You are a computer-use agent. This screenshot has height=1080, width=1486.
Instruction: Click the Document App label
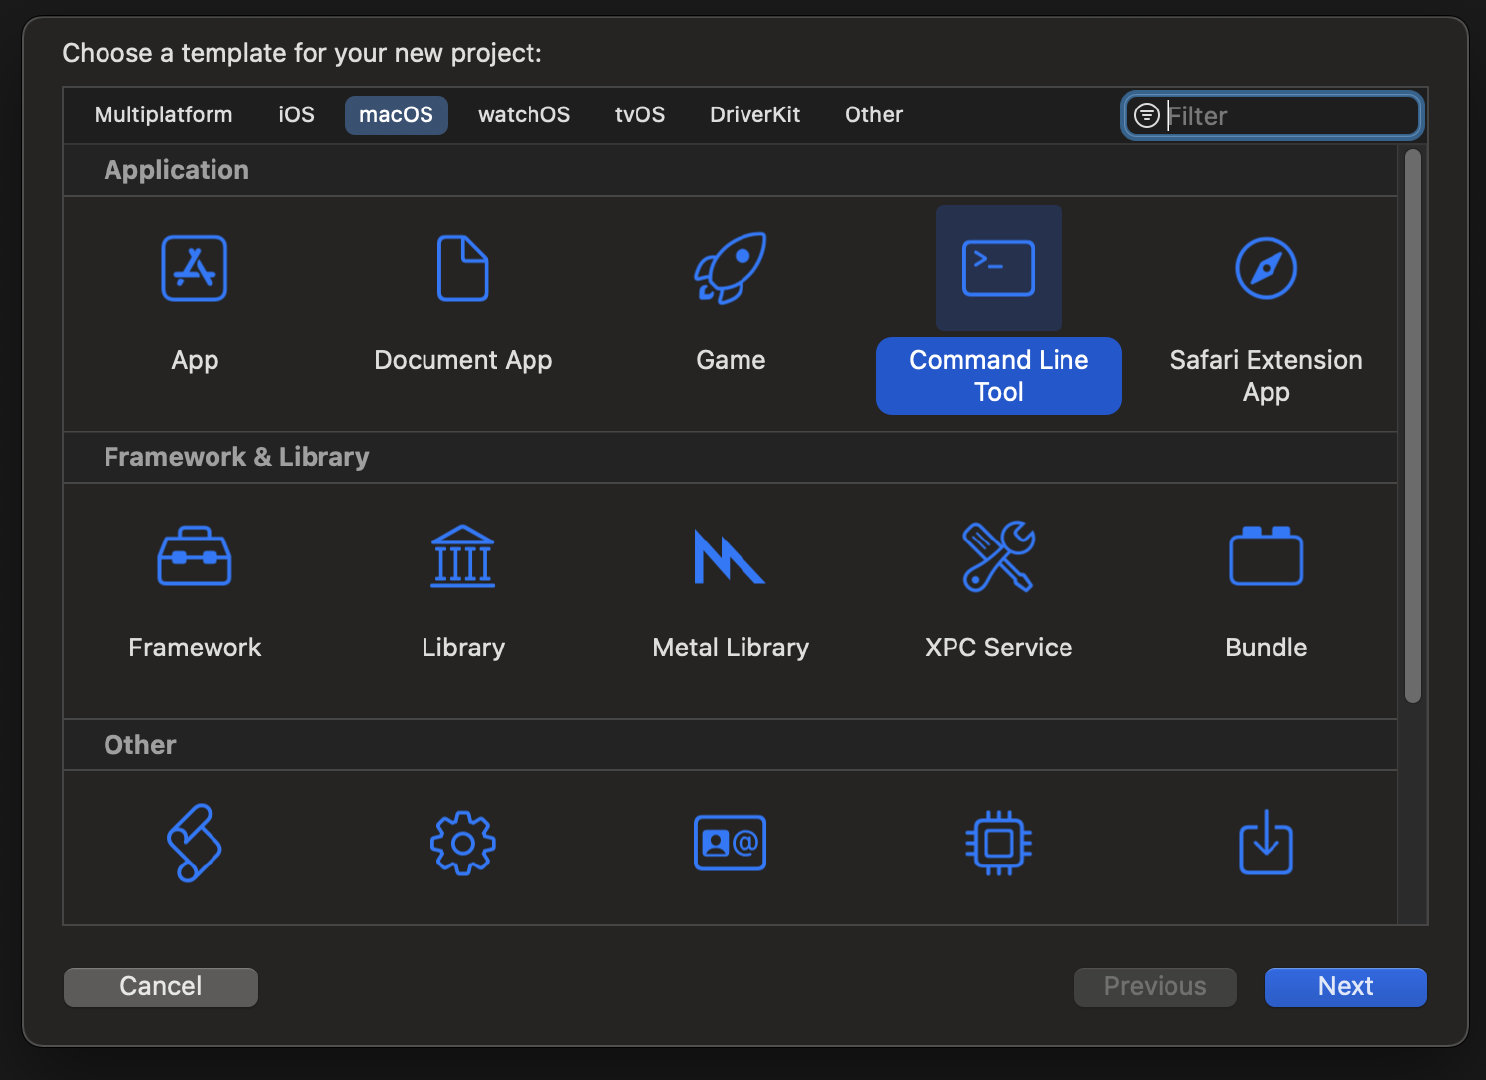coord(463,360)
